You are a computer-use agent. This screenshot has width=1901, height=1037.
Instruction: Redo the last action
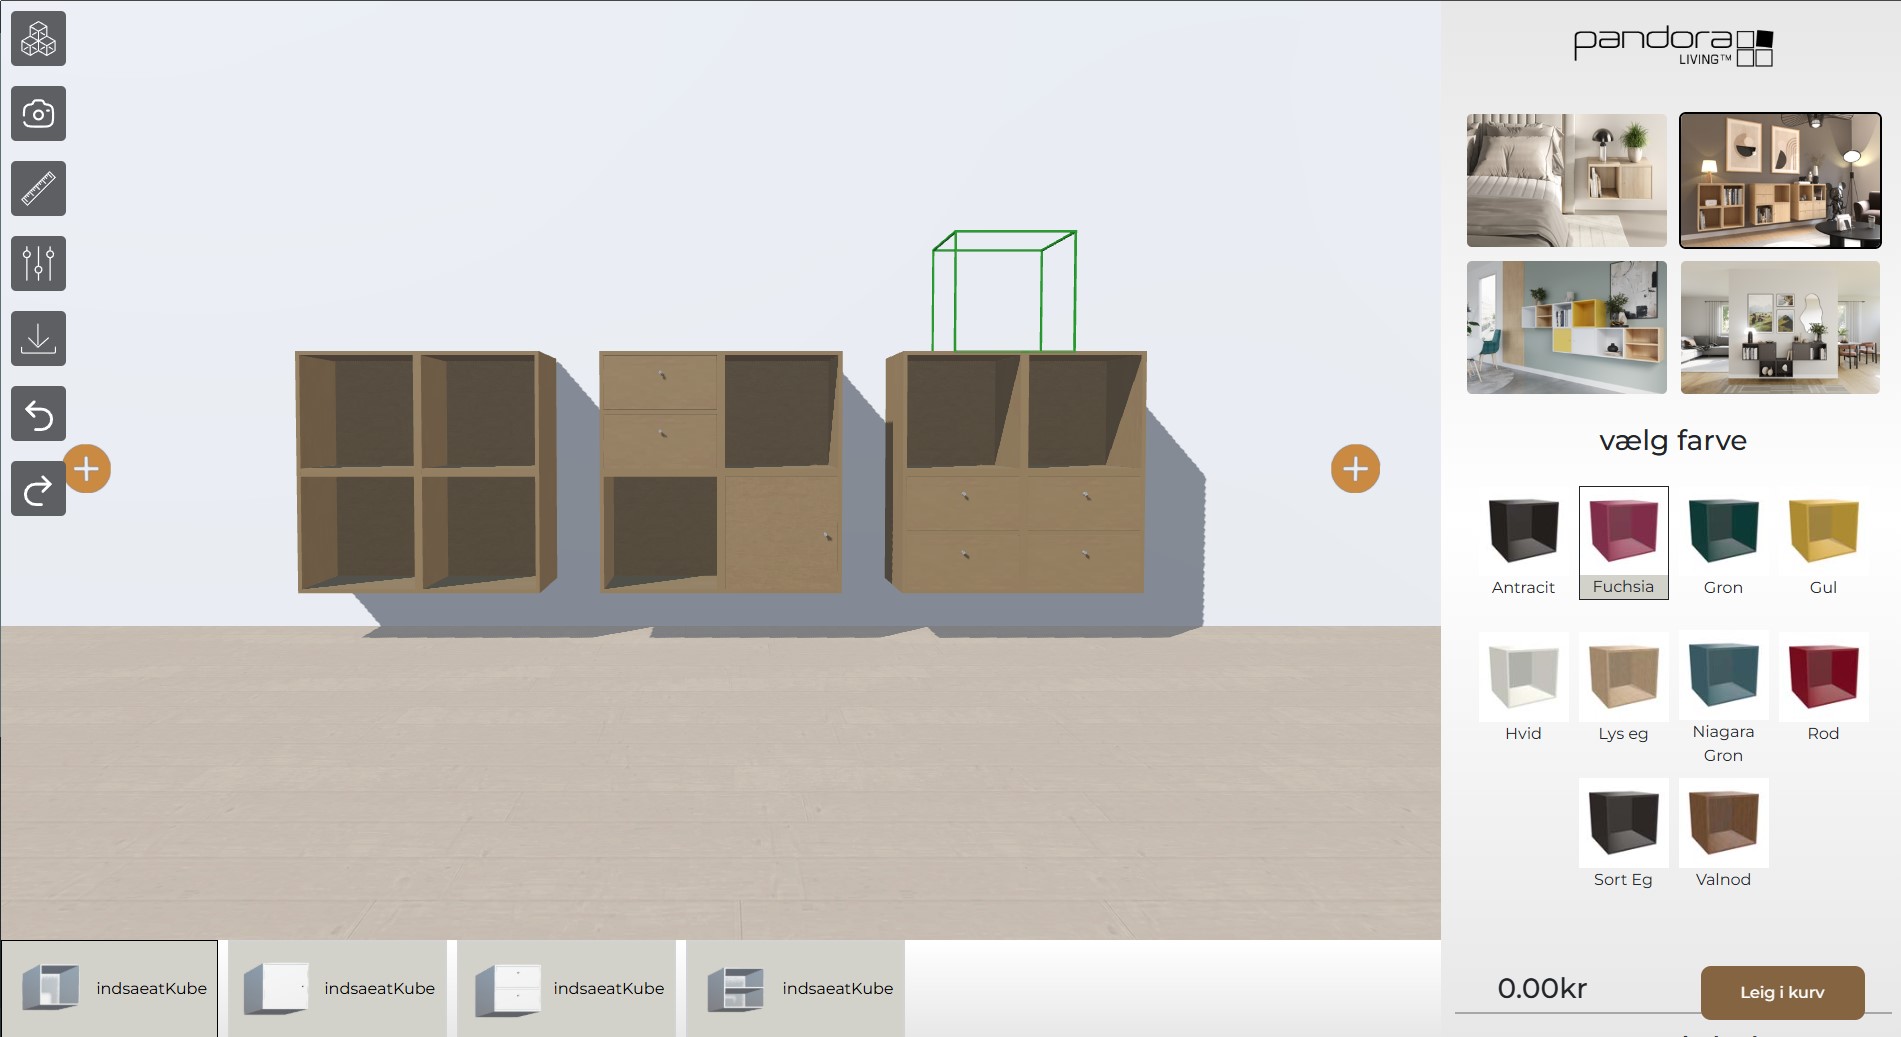coord(38,489)
